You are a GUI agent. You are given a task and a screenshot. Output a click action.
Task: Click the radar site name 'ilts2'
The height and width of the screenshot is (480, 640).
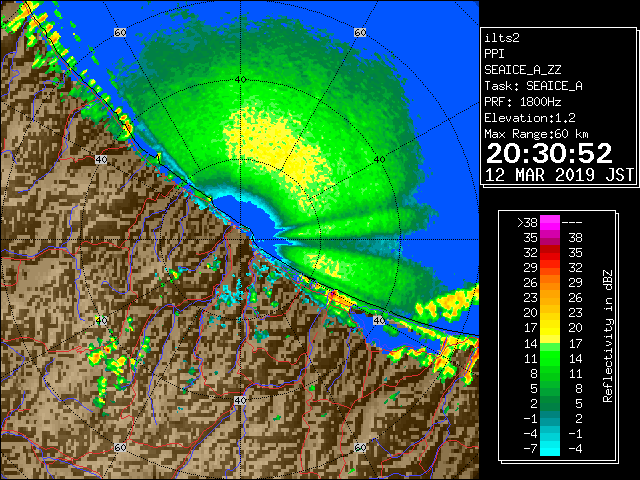[502, 38]
